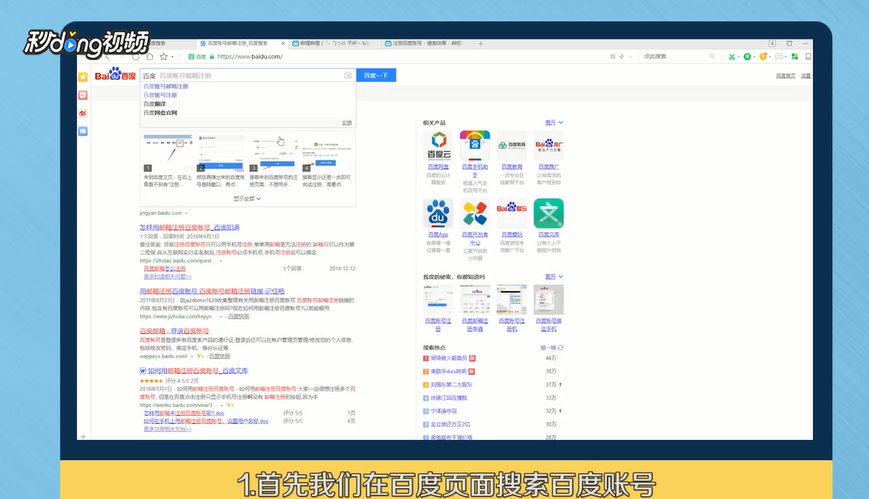This screenshot has height=499, width=869.
Task: Click the blue mail sidebar icon
Action: (83, 131)
